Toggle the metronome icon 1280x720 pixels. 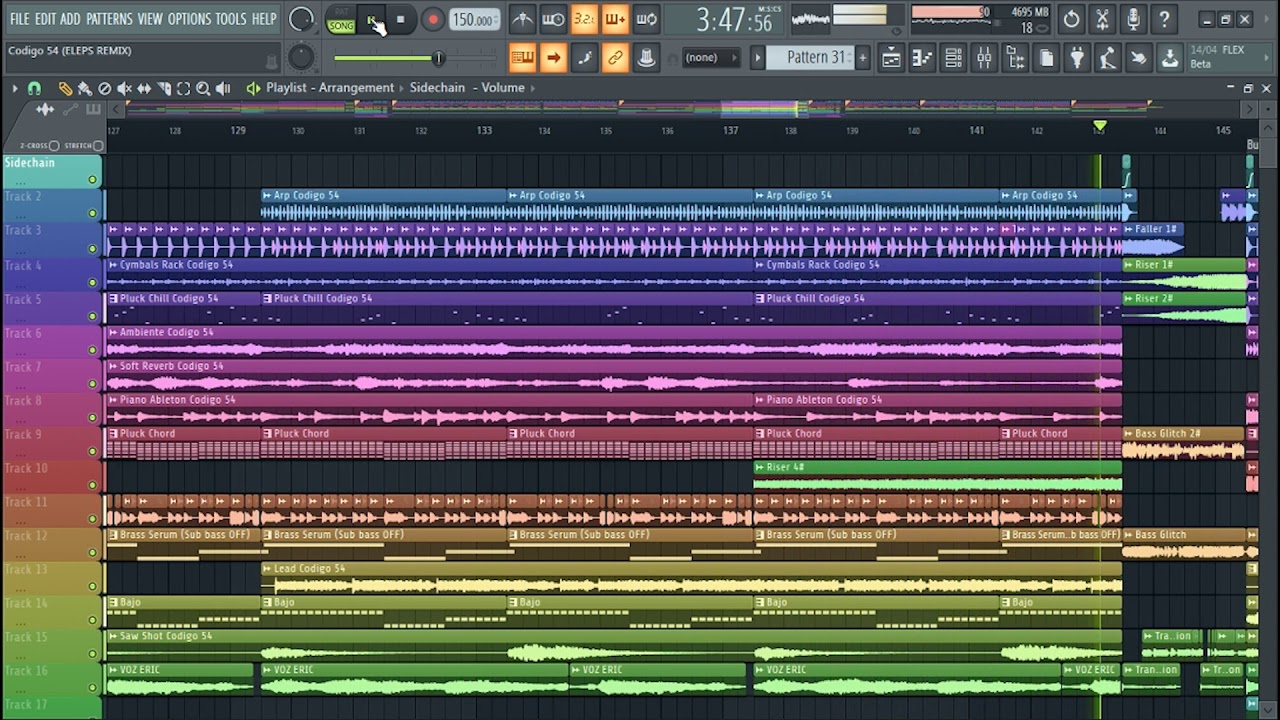click(x=522, y=19)
